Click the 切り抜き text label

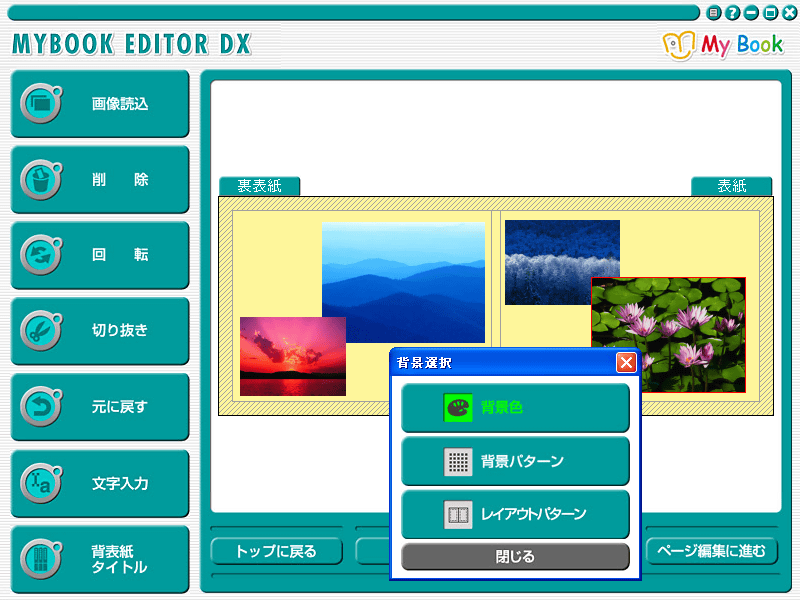(120, 331)
